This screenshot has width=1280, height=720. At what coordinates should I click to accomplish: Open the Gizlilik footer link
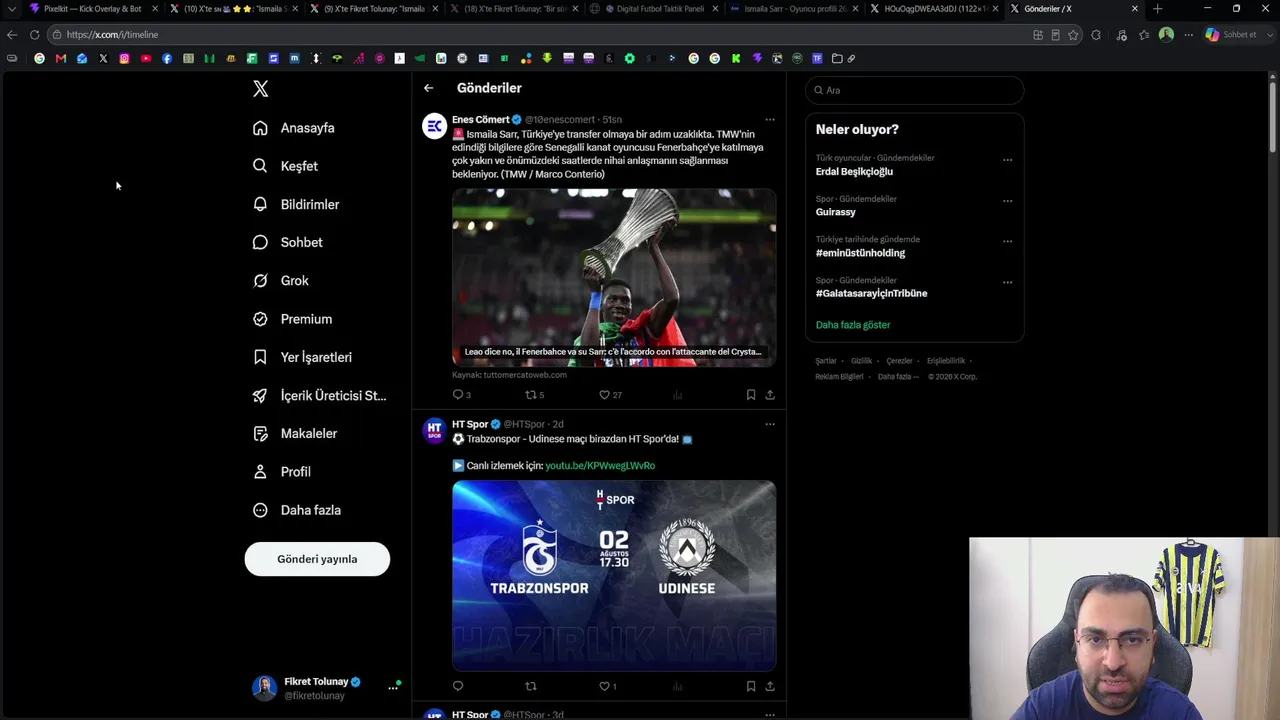(x=861, y=361)
